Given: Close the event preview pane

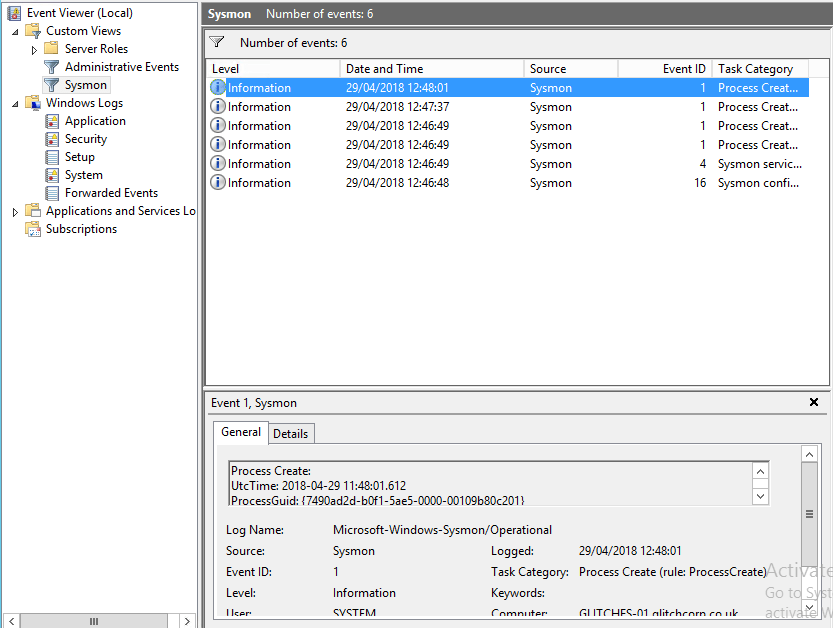Looking at the screenshot, I should [814, 402].
